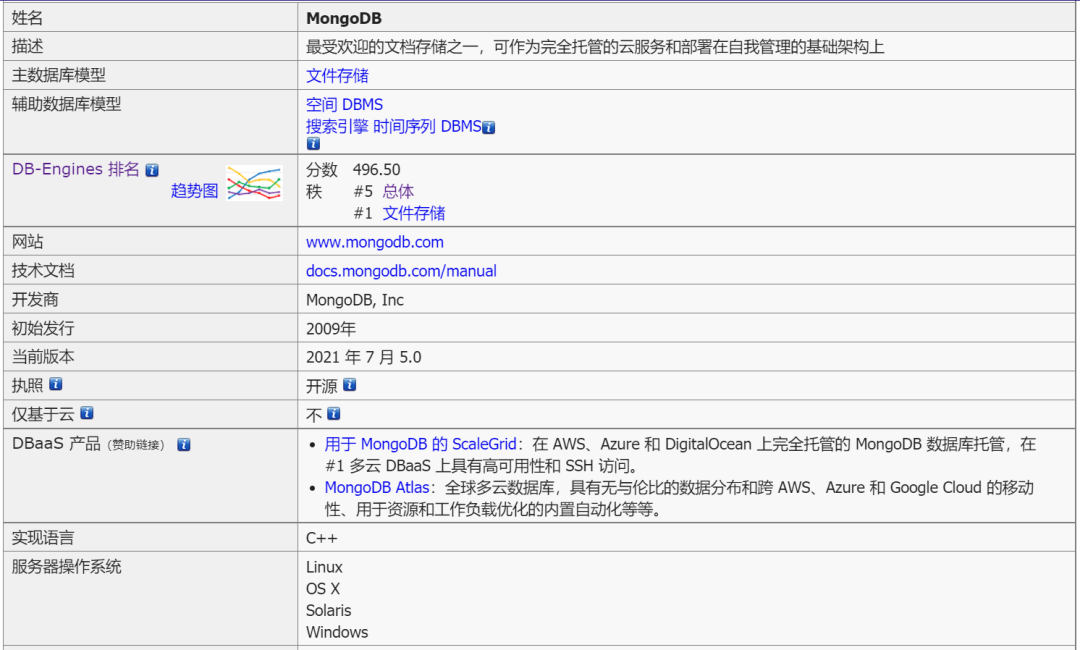
Task: Click 初始发行 row label
Action: coord(43,329)
